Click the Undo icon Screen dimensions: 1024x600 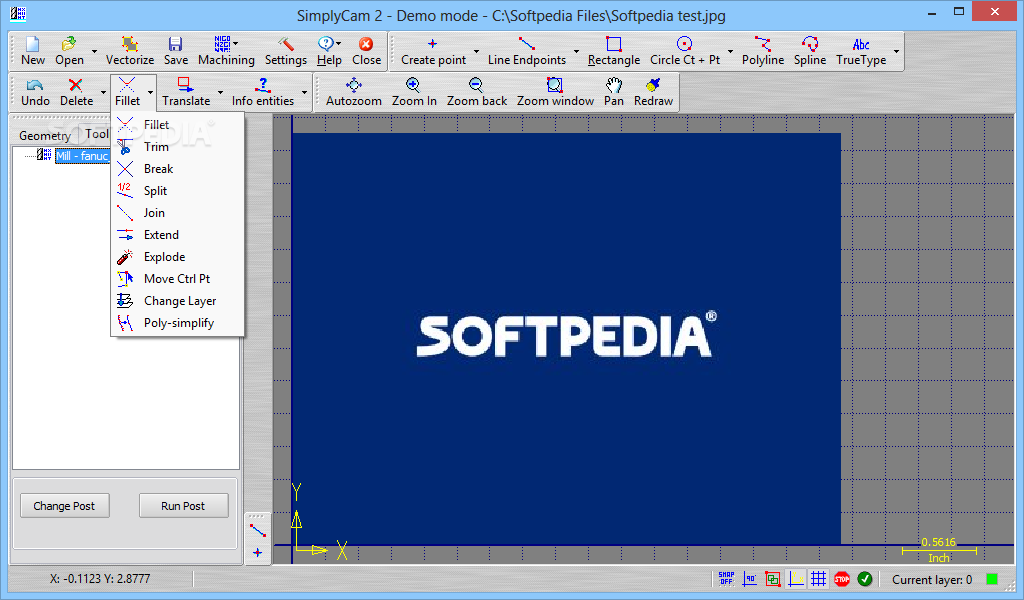pyautogui.click(x=35, y=85)
